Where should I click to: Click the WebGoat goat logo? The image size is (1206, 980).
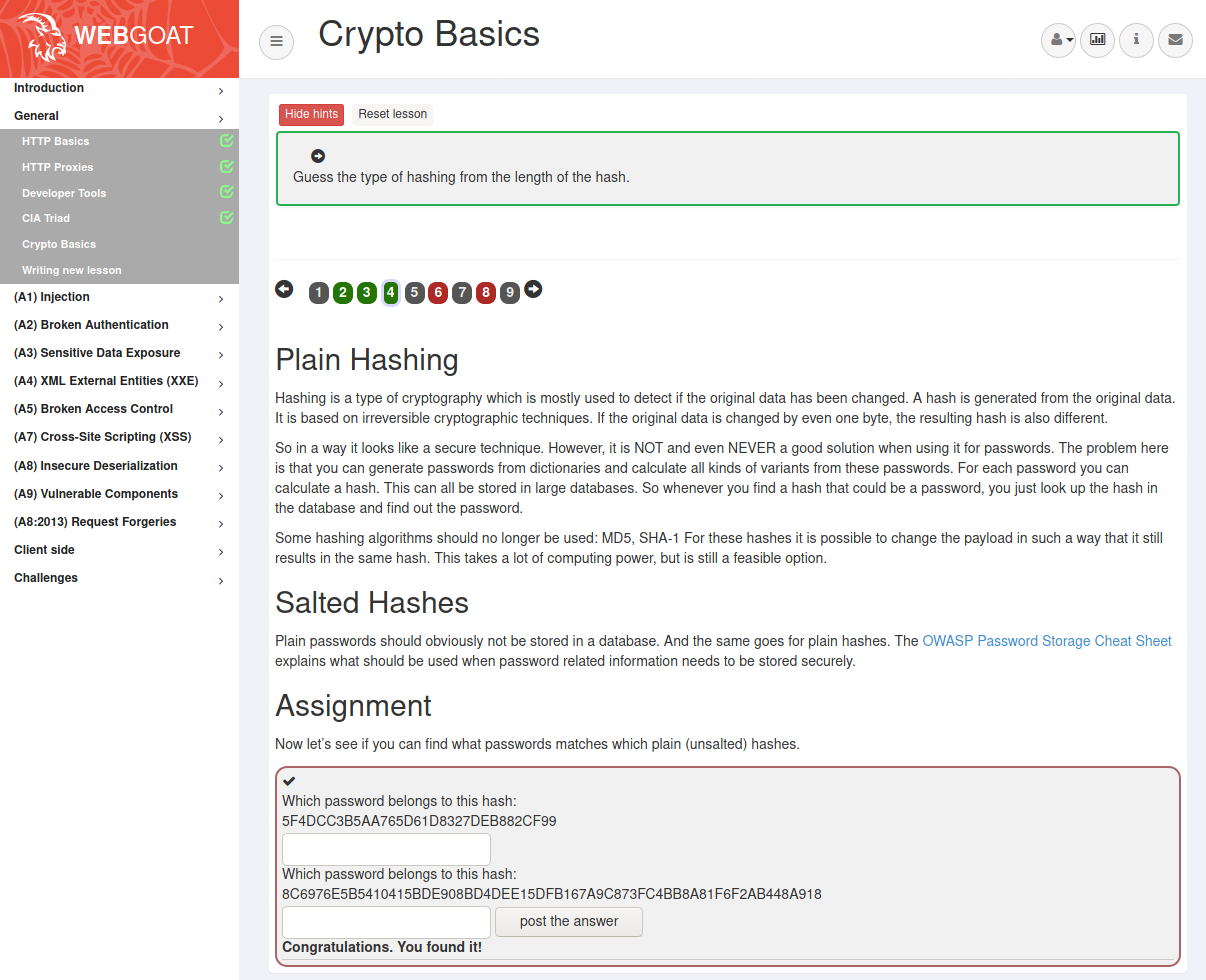pos(44,38)
